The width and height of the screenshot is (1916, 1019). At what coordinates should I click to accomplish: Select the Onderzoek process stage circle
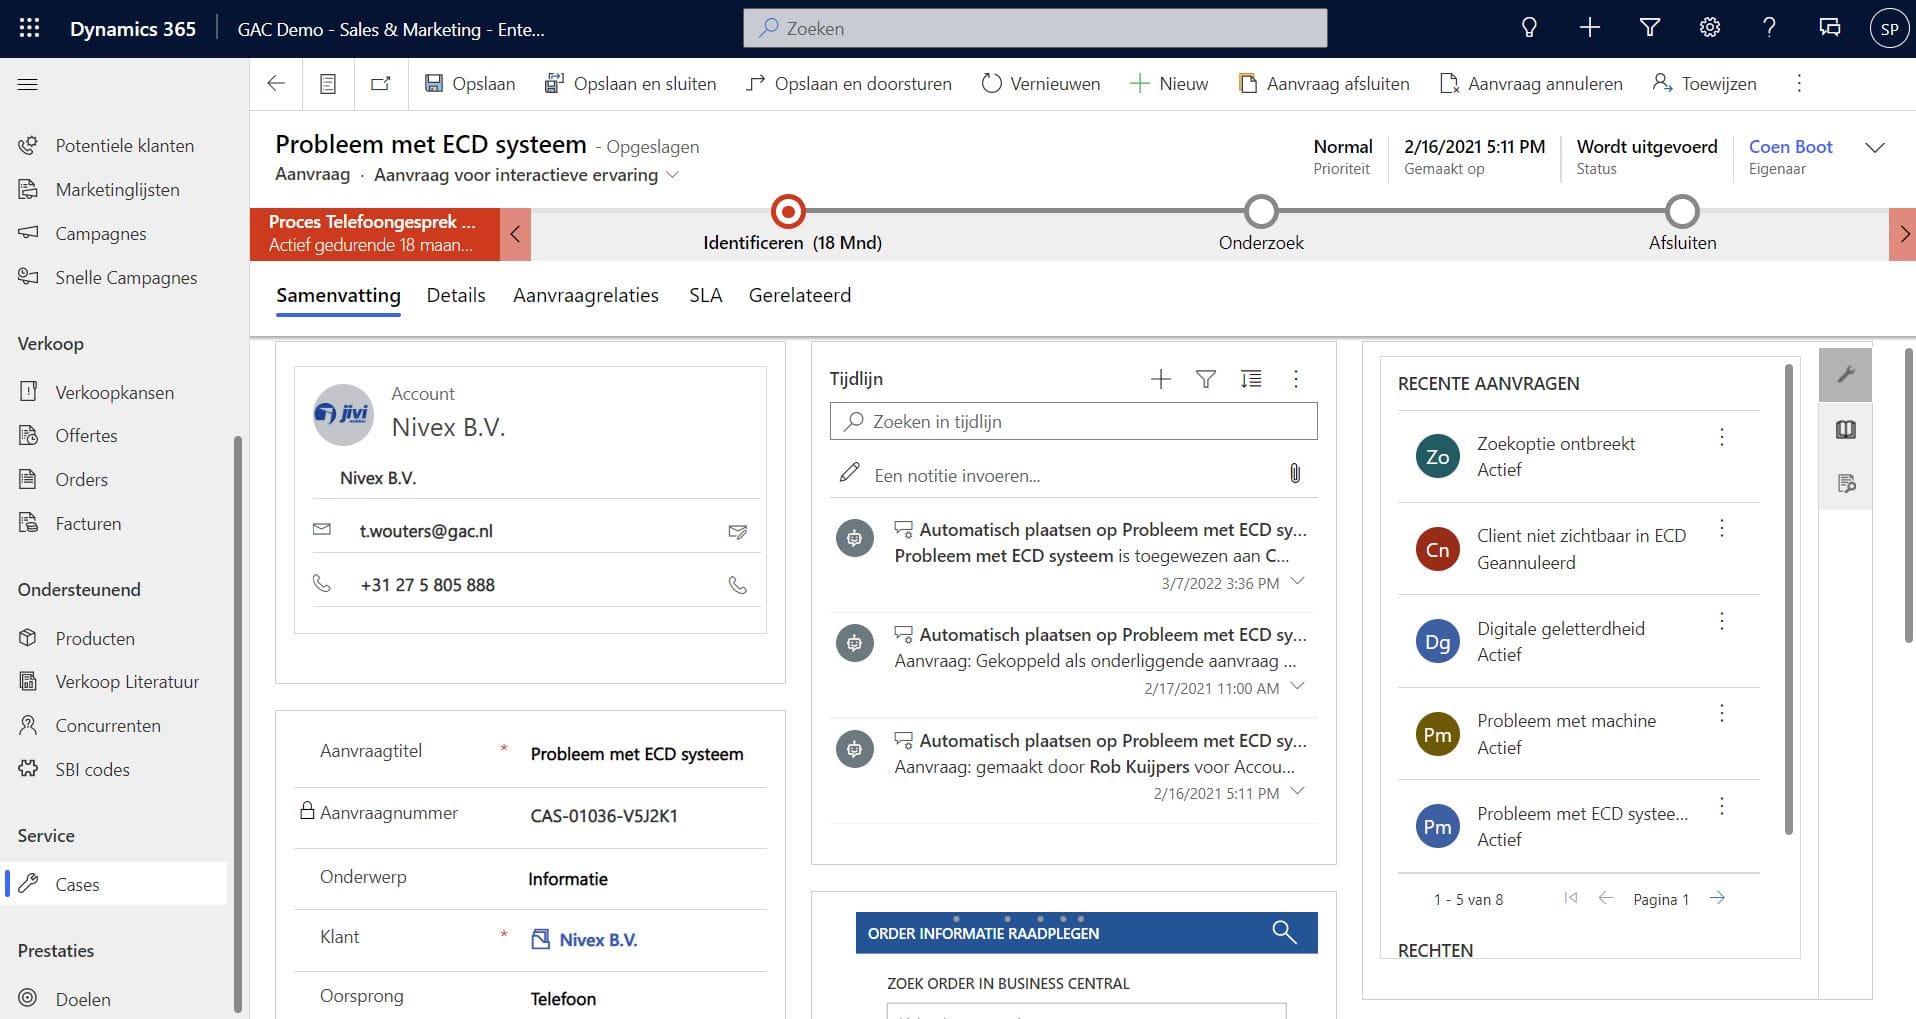[1261, 212]
